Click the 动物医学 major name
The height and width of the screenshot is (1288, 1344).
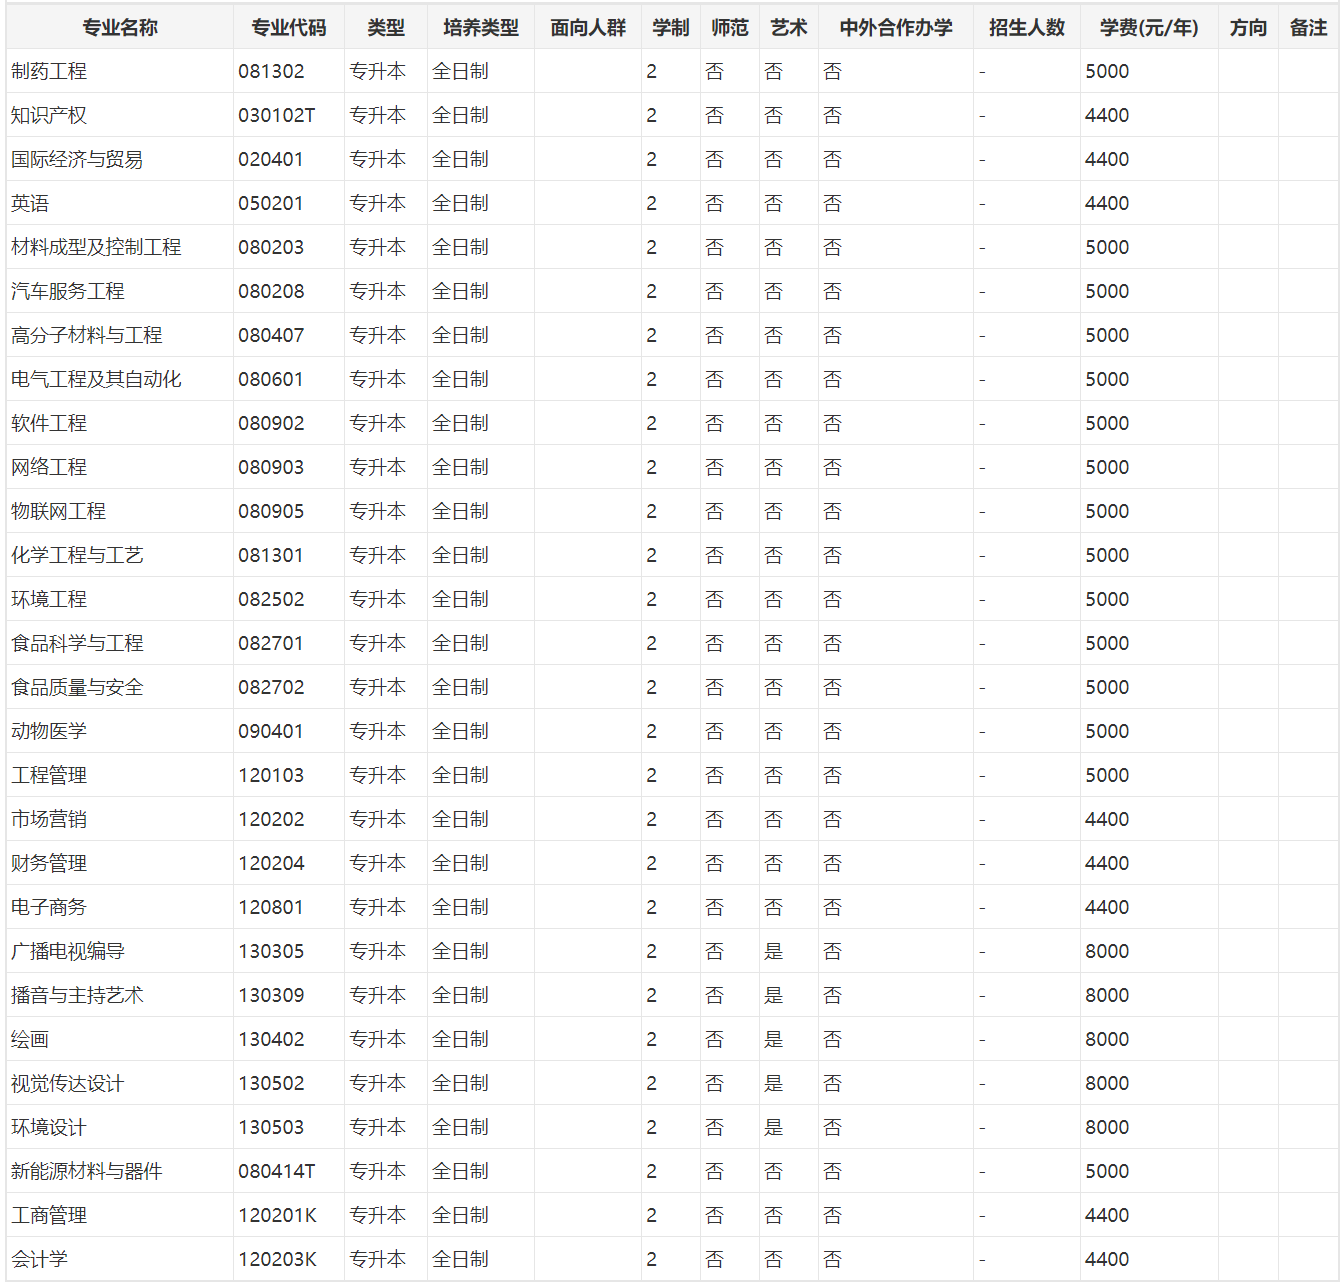pyautogui.click(x=49, y=732)
